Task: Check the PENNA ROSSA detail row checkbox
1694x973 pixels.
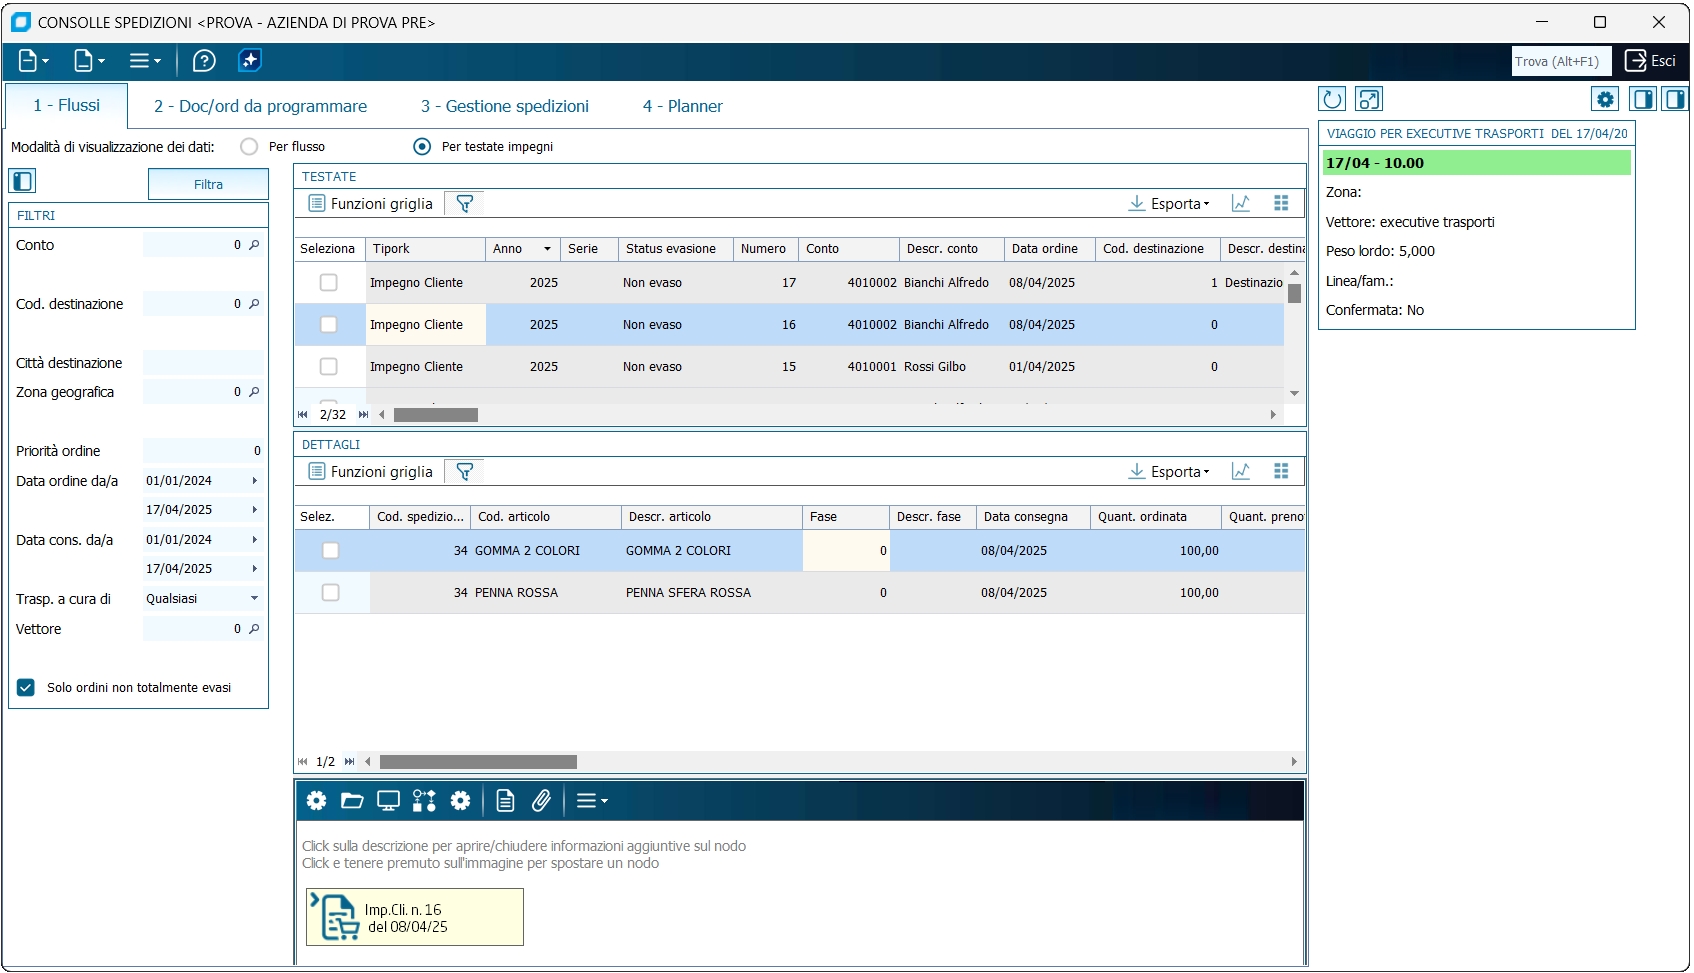Action: [330, 593]
